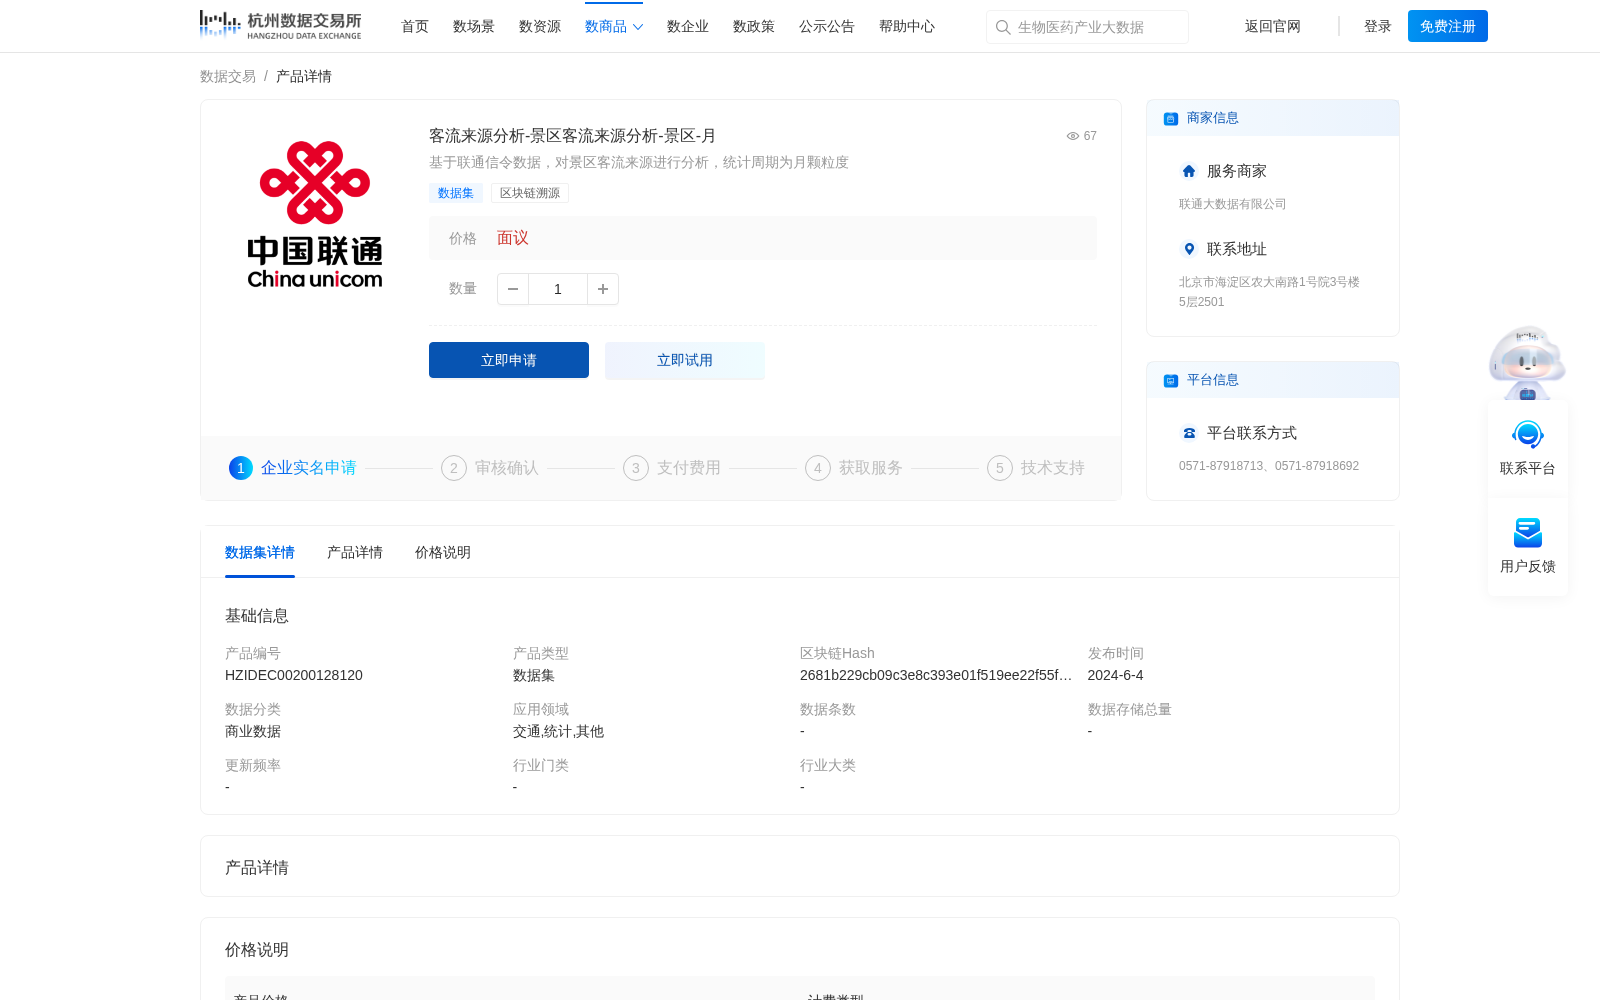Open 数资源 in the navigation bar

point(540,27)
